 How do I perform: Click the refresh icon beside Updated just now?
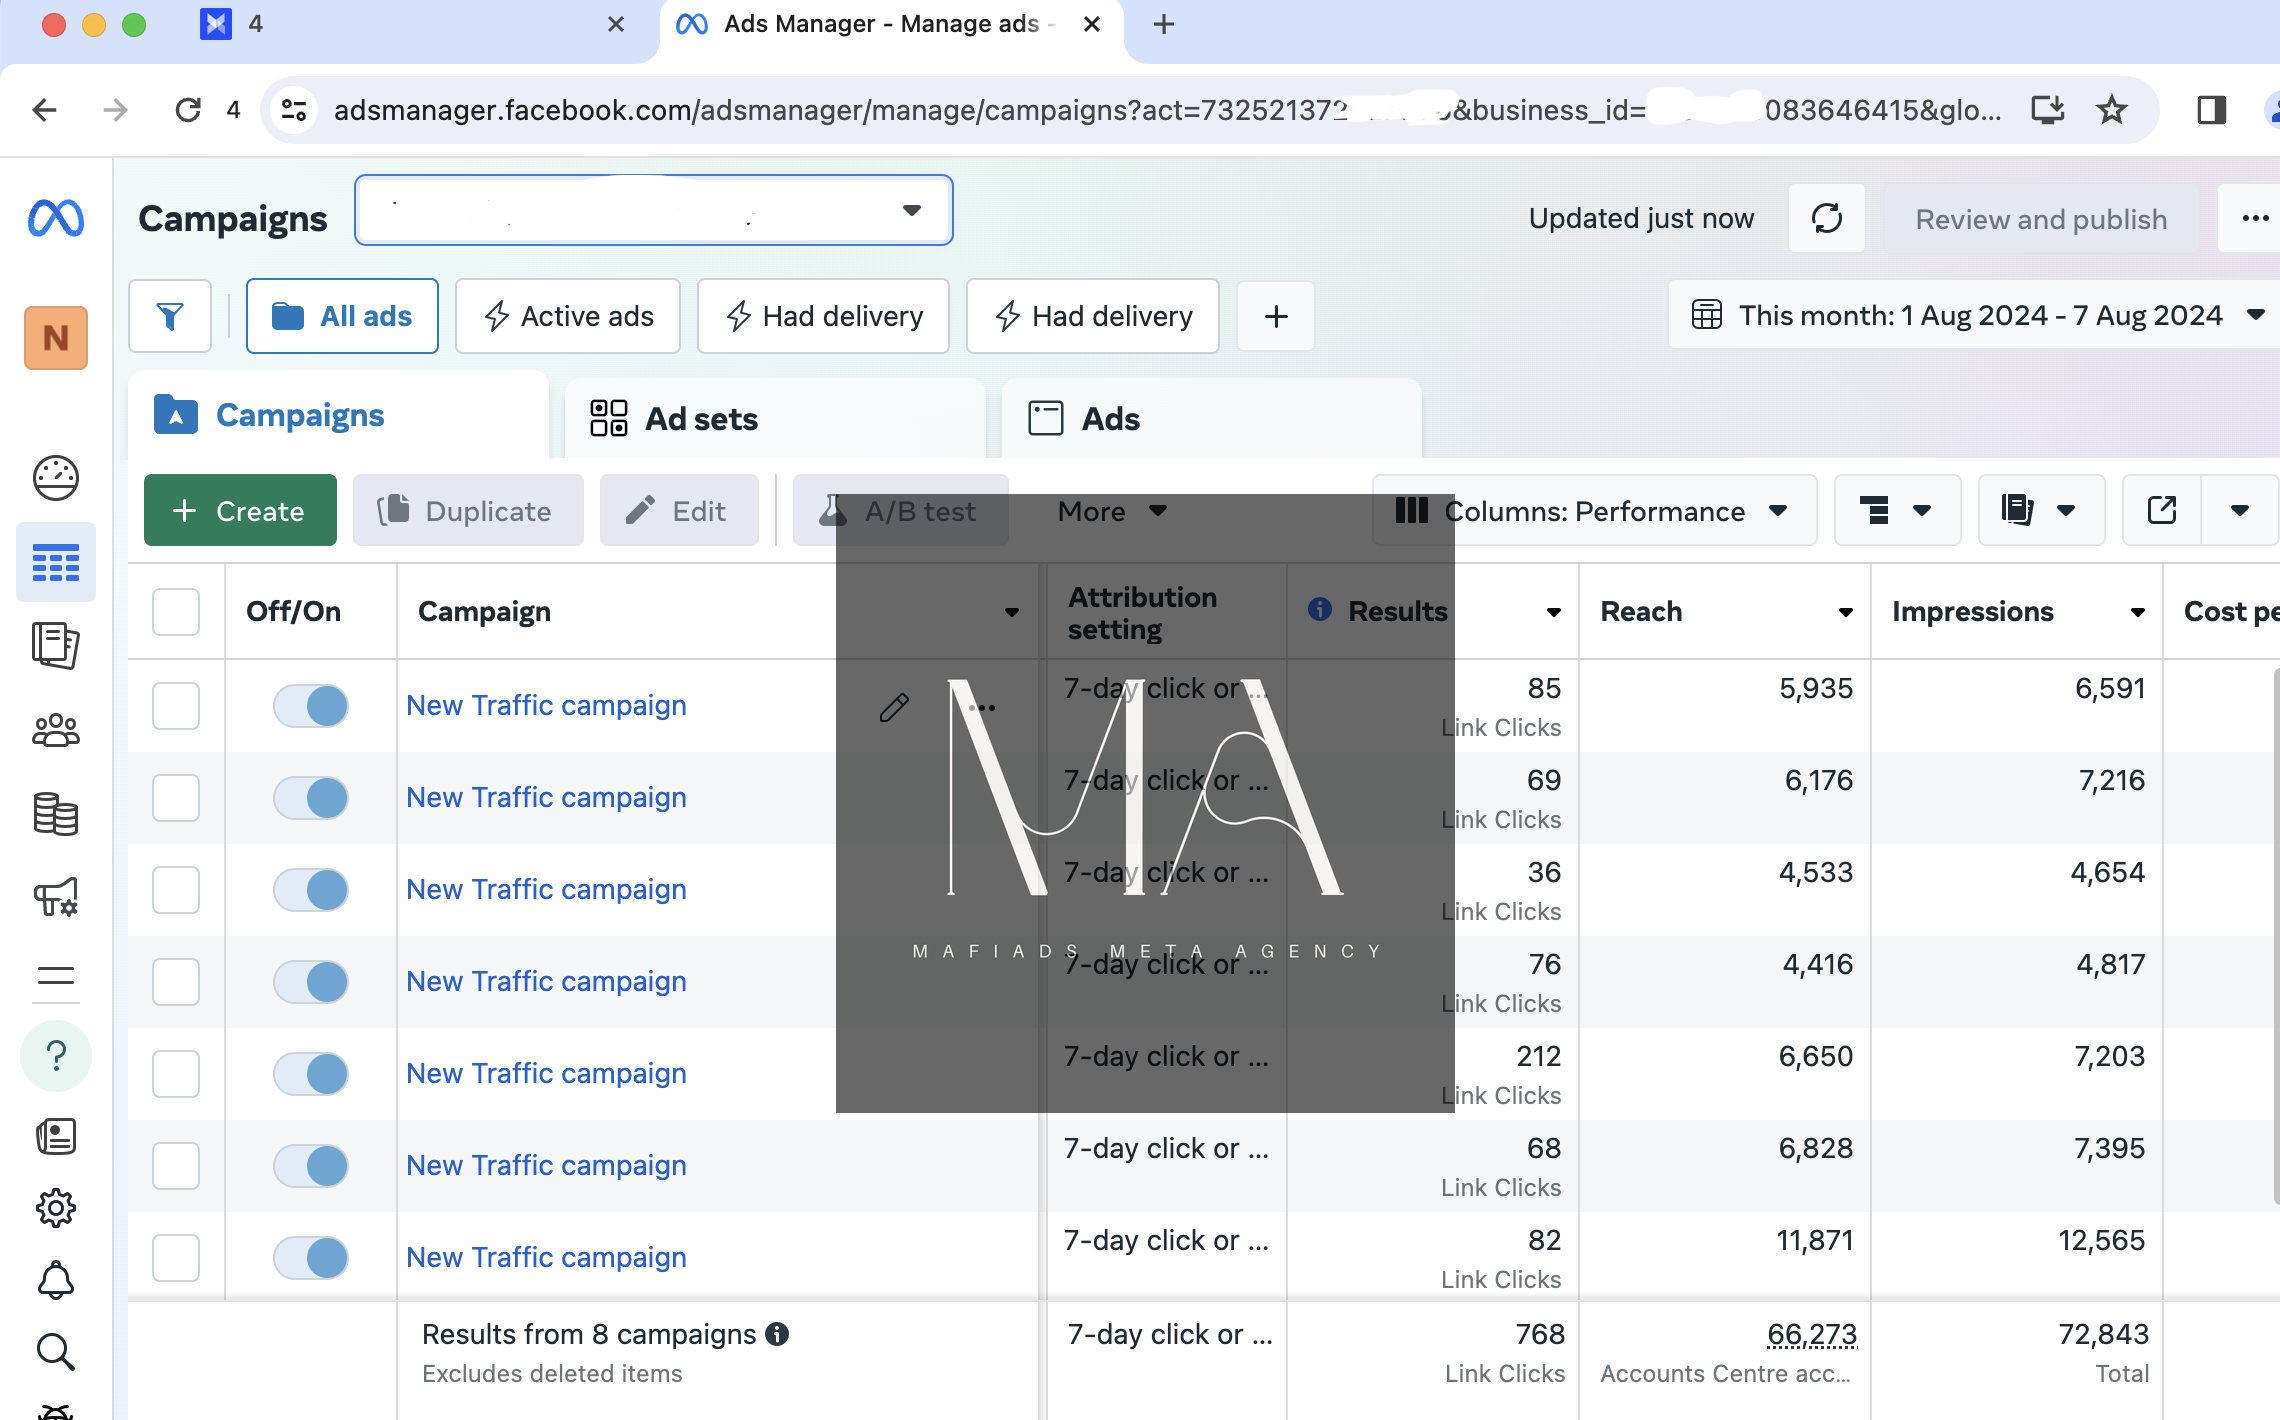1827,218
